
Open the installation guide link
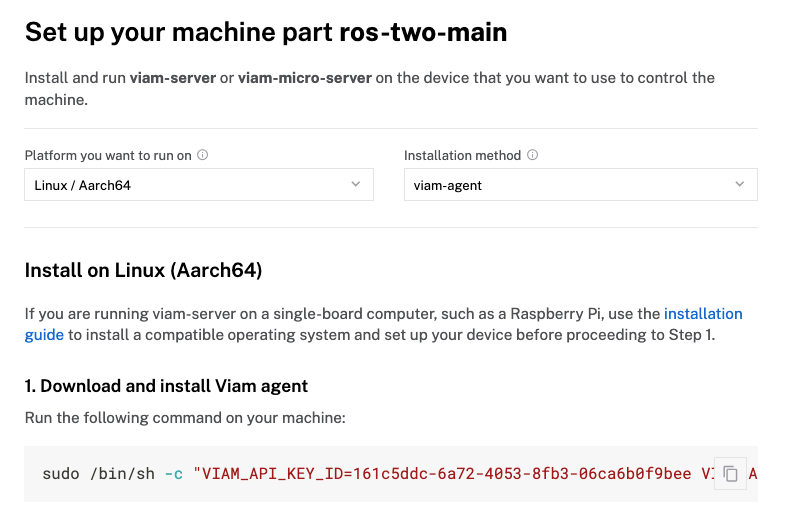click(703, 314)
